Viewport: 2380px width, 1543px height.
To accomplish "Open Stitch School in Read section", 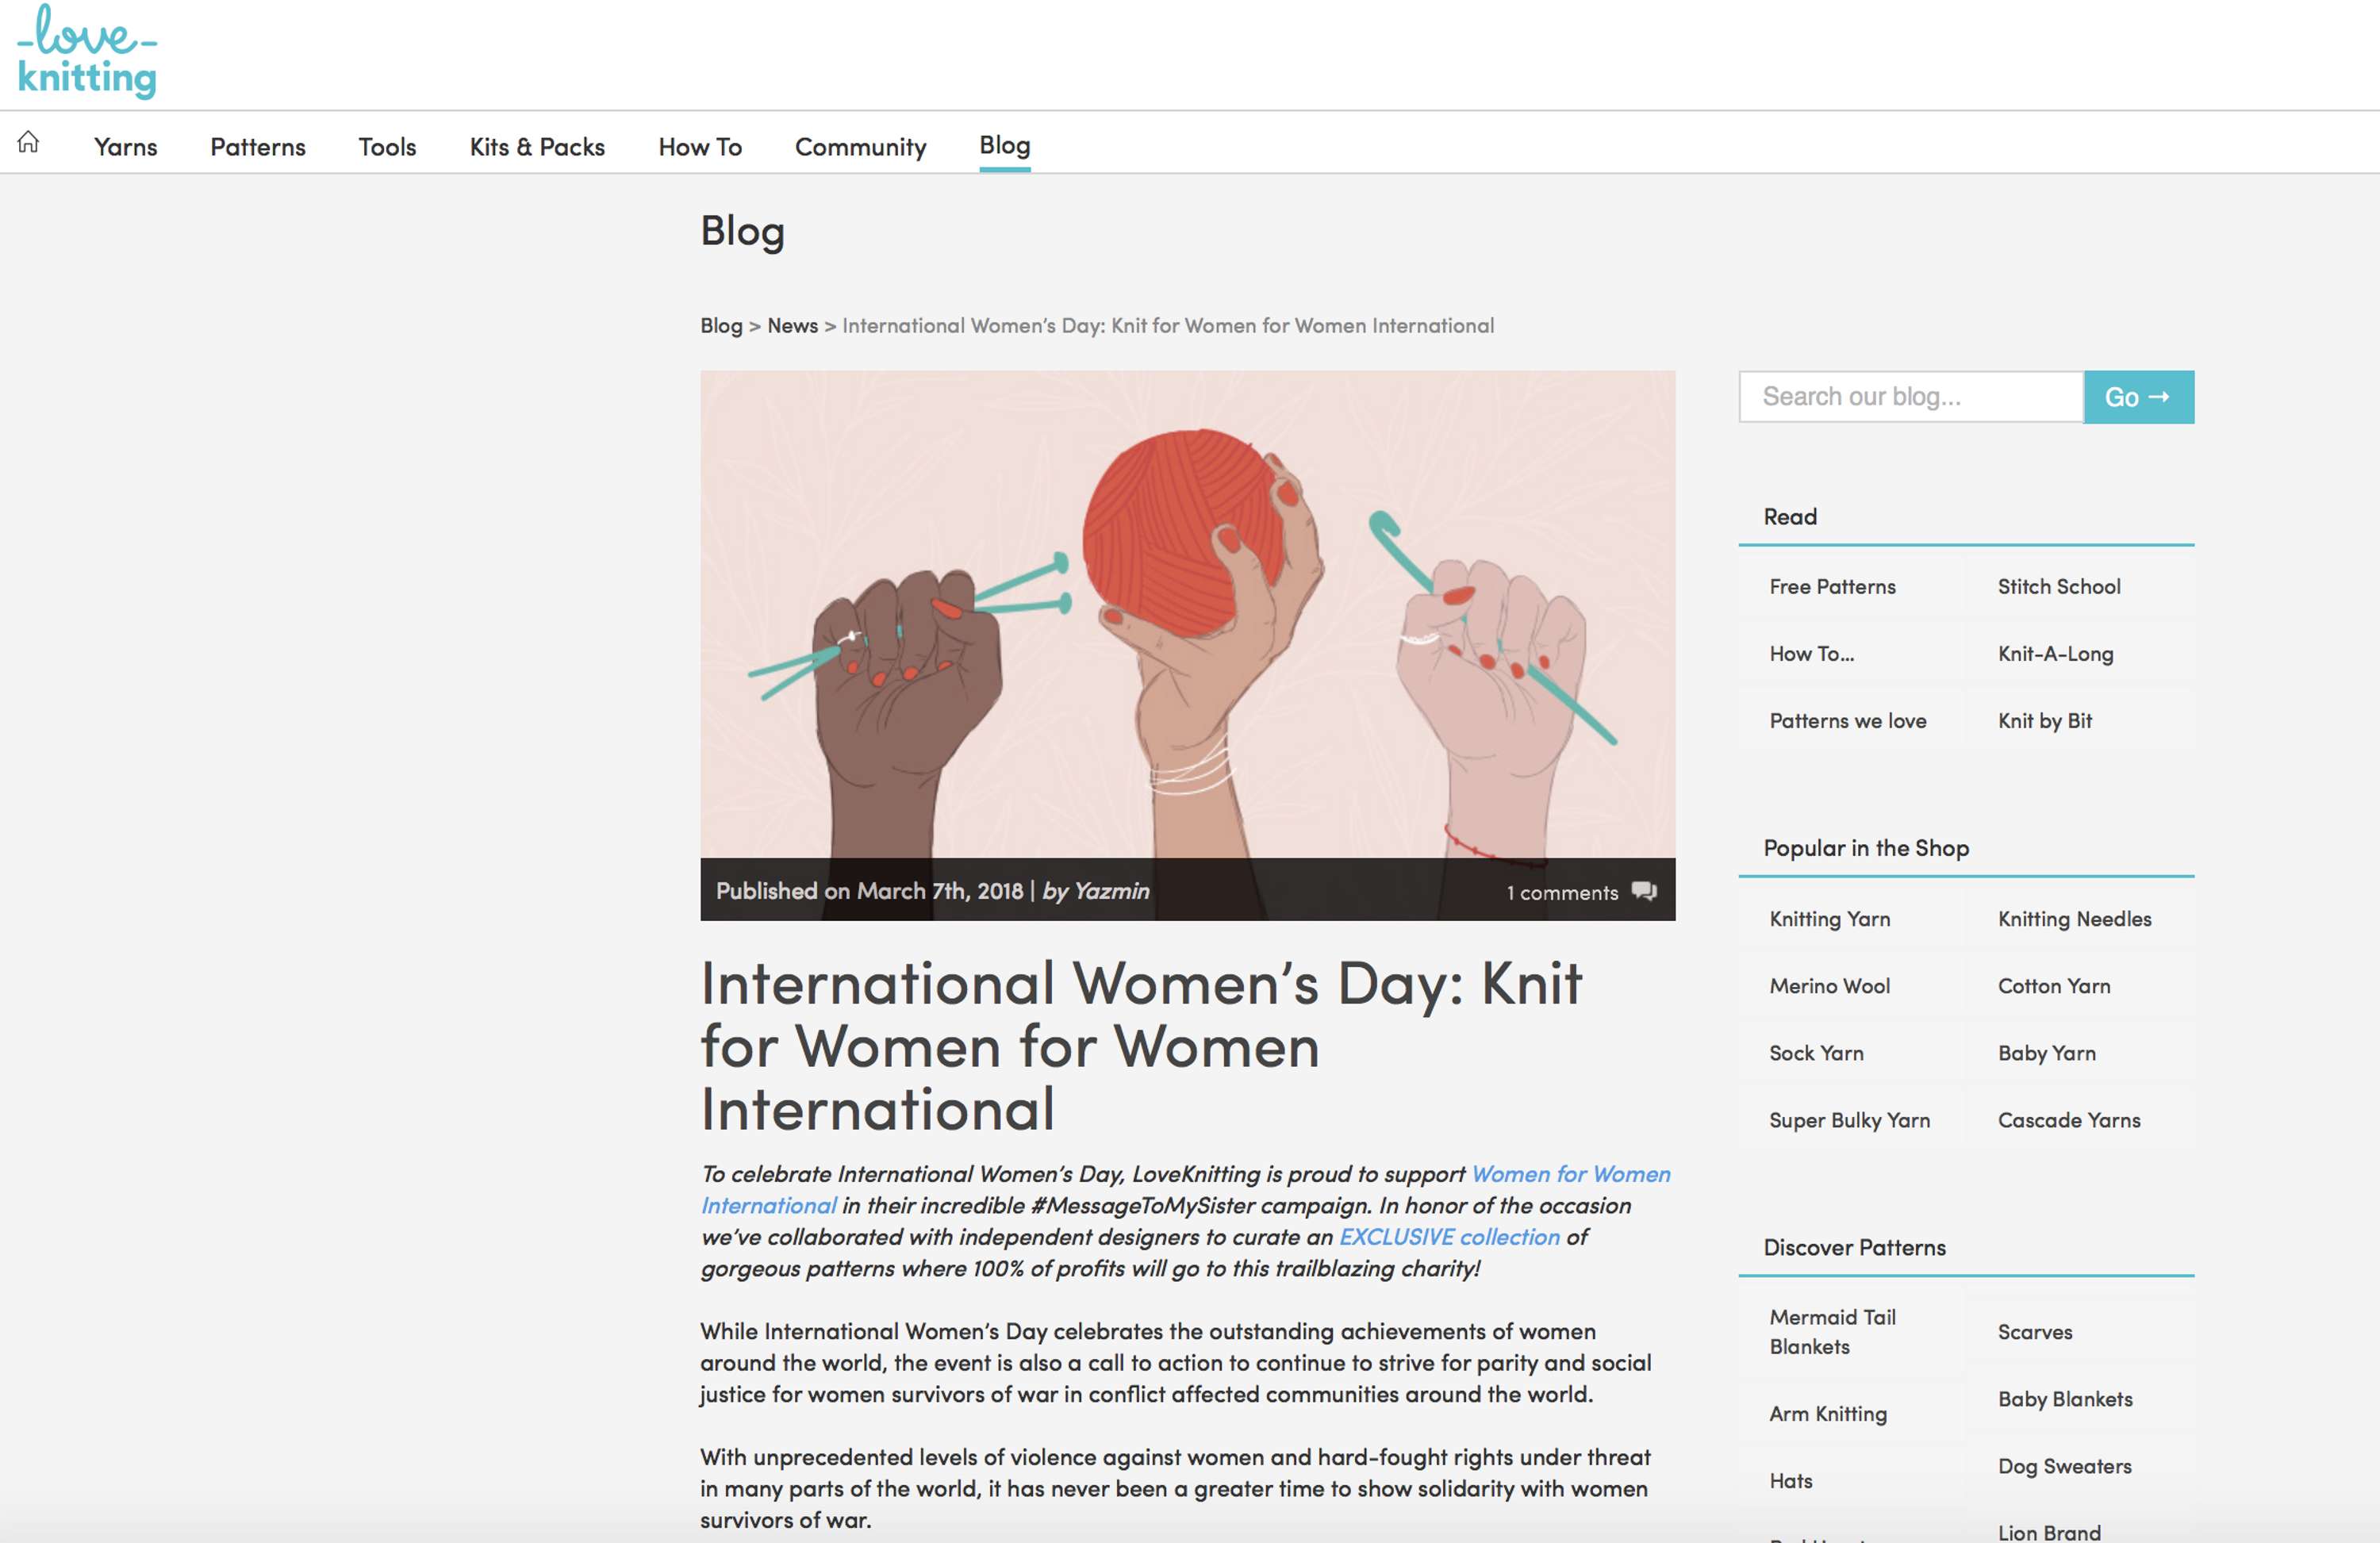I will [2059, 587].
